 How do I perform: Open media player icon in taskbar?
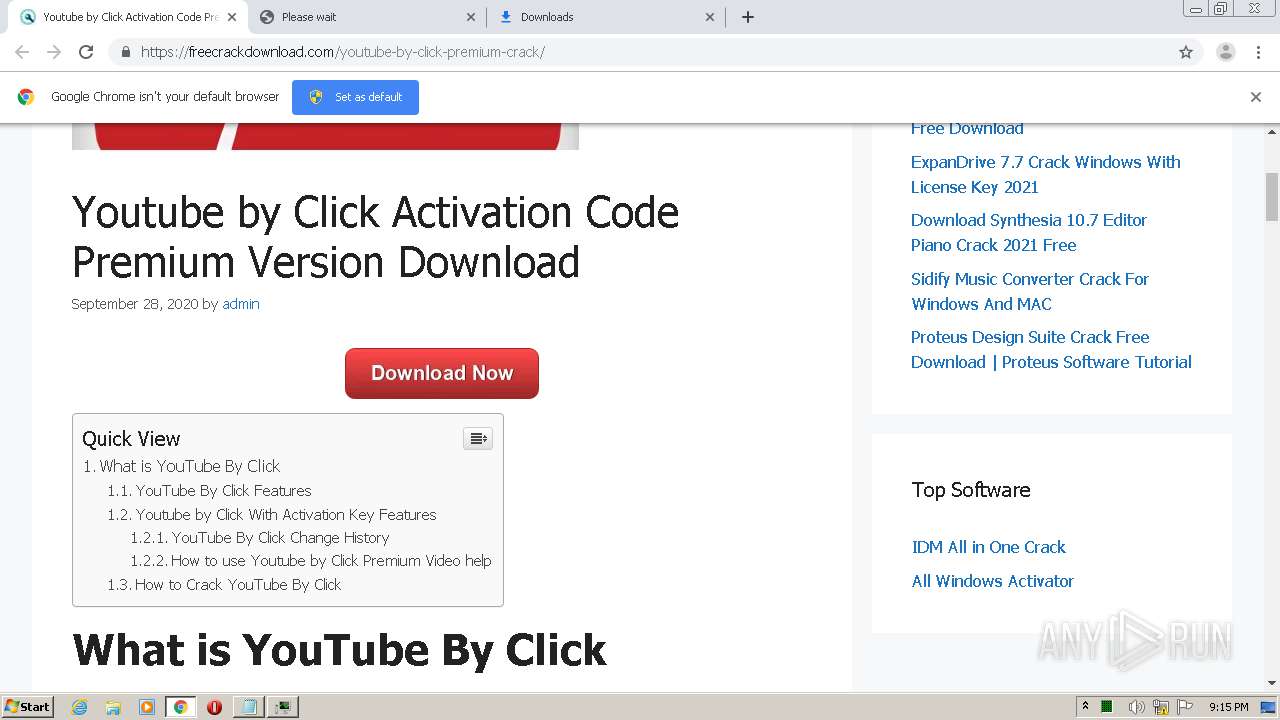tap(147, 707)
